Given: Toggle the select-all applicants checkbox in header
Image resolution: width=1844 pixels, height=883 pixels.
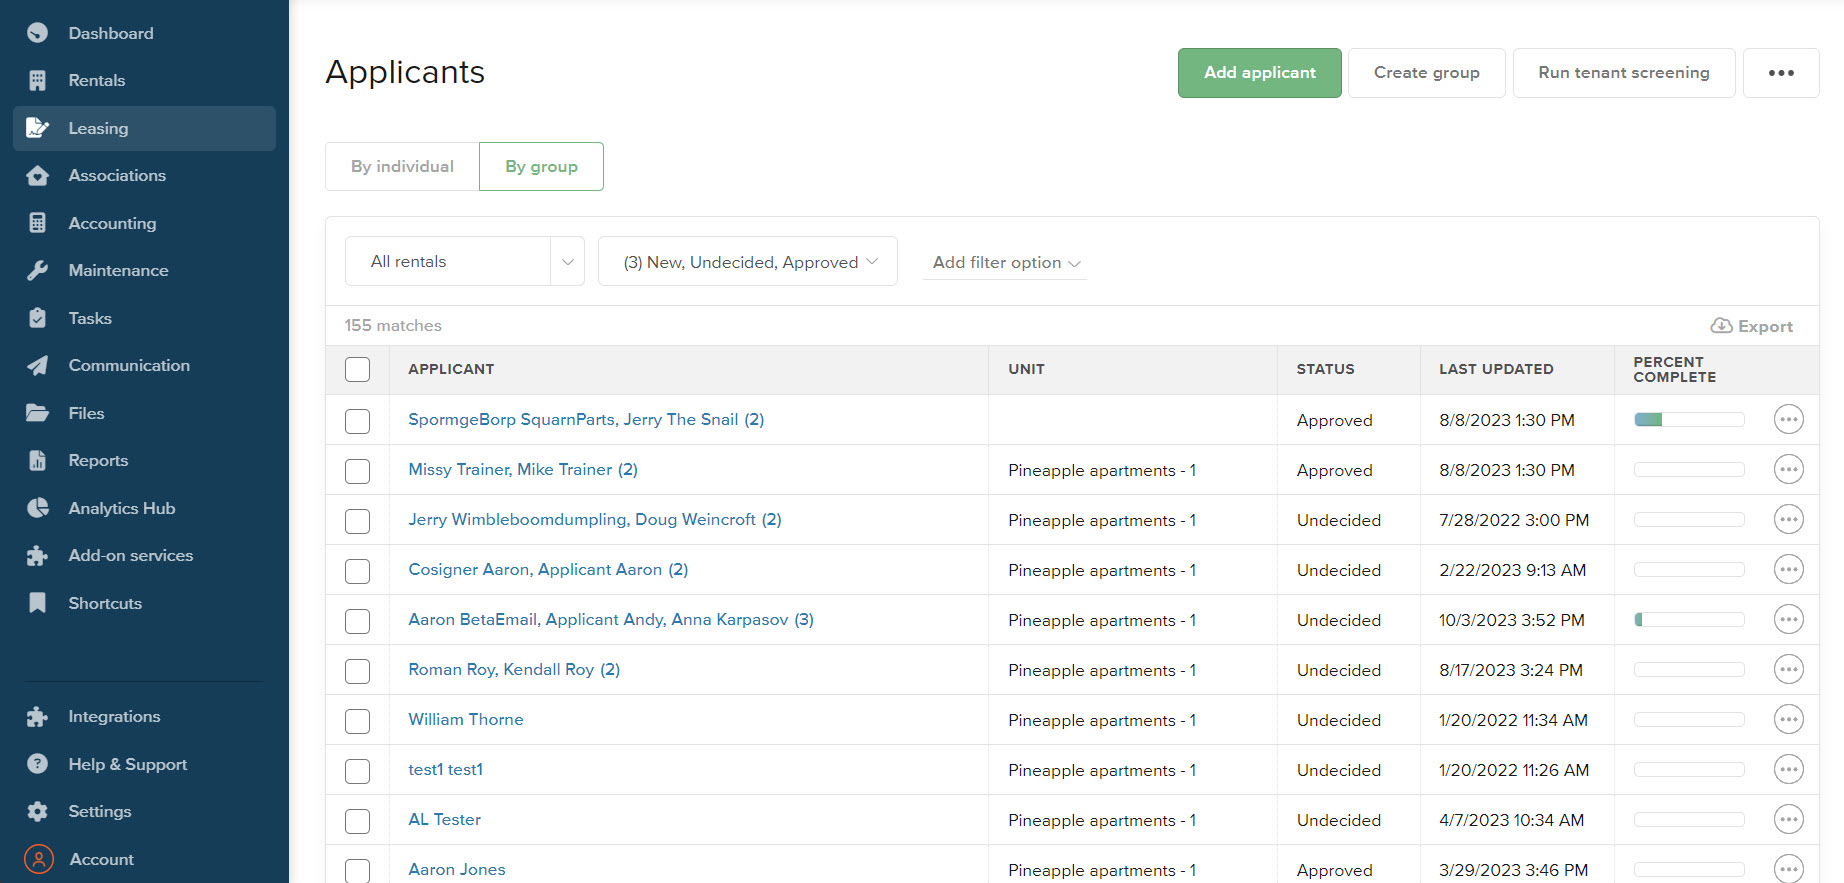Looking at the screenshot, I should (x=357, y=369).
